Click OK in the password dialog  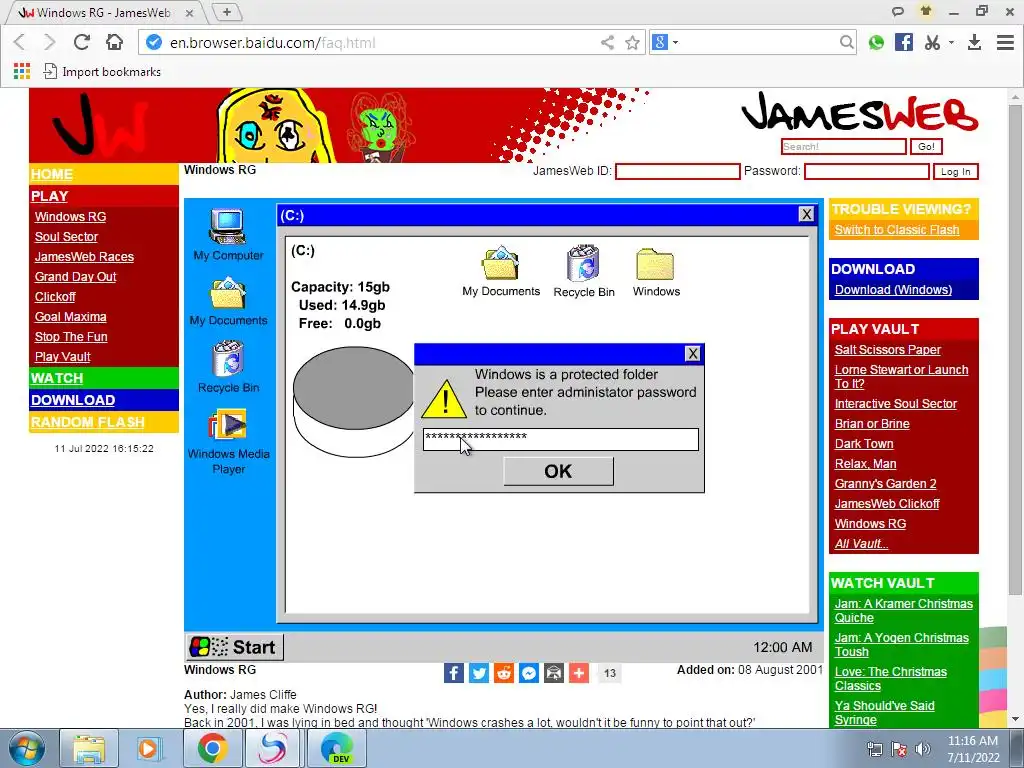click(x=558, y=471)
